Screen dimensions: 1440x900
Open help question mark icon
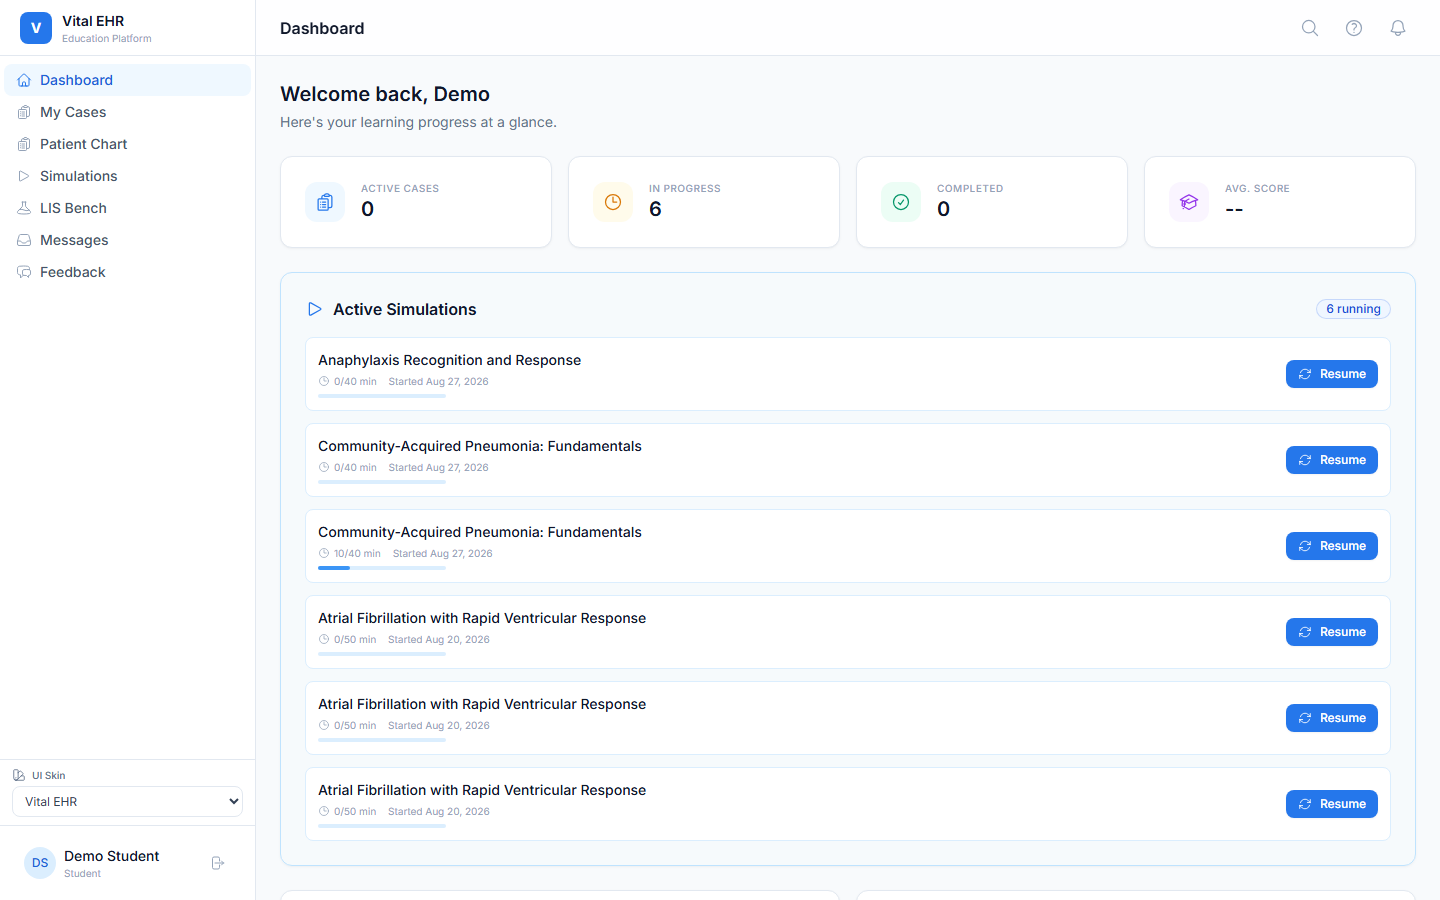click(x=1354, y=28)
